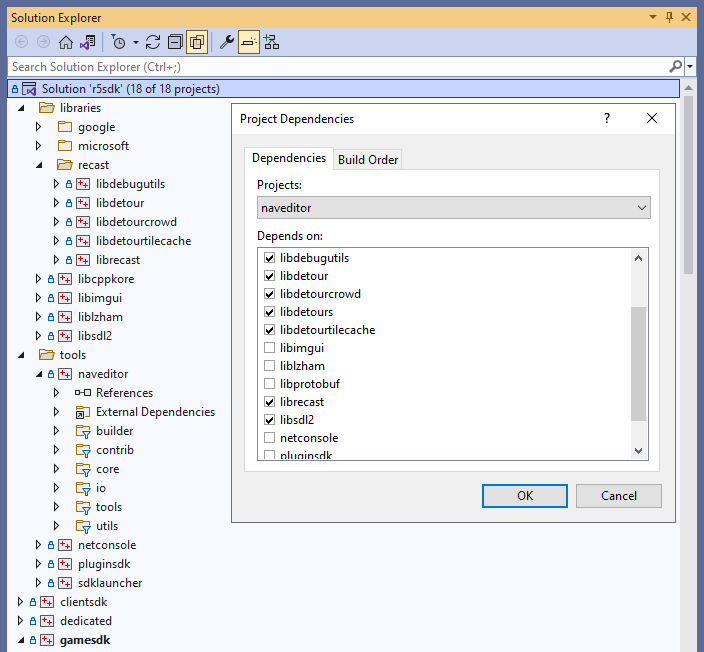Click the External Dependencies icon
Image resolution: width=704 pixels, height=652 pixels.
[83, 412]
